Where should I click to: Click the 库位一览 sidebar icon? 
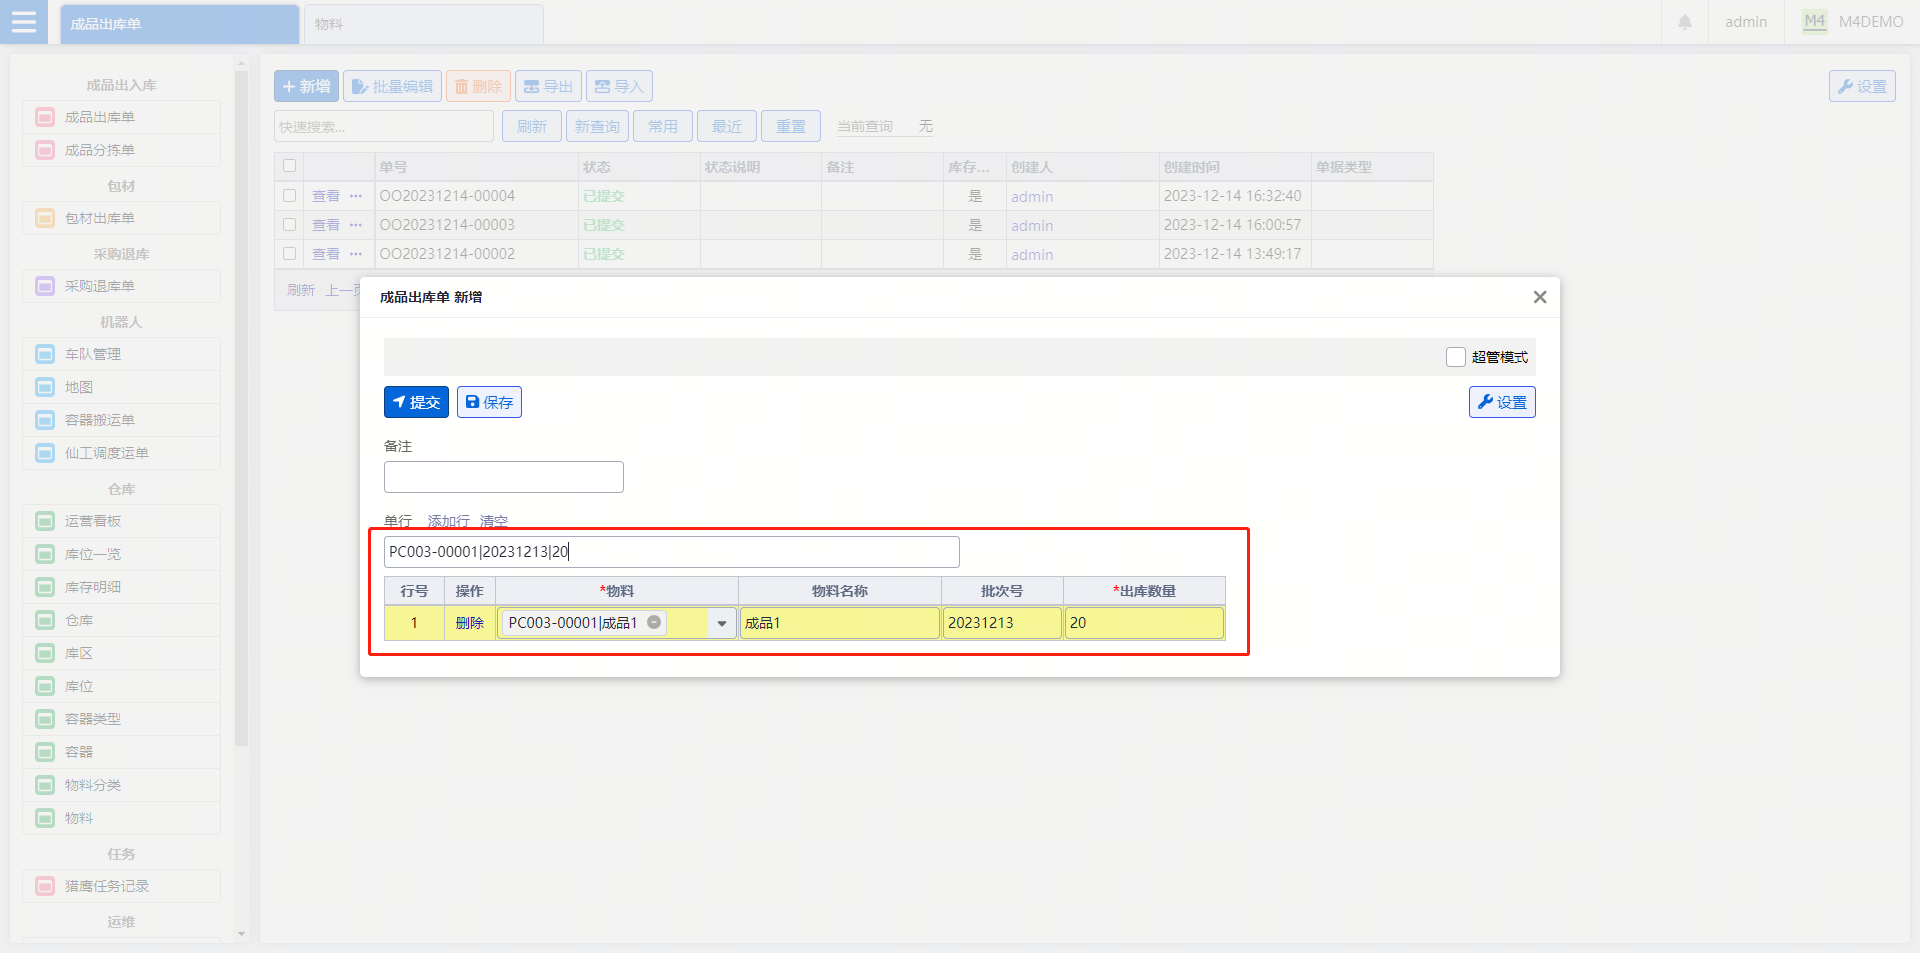click(x=45, y=554)
